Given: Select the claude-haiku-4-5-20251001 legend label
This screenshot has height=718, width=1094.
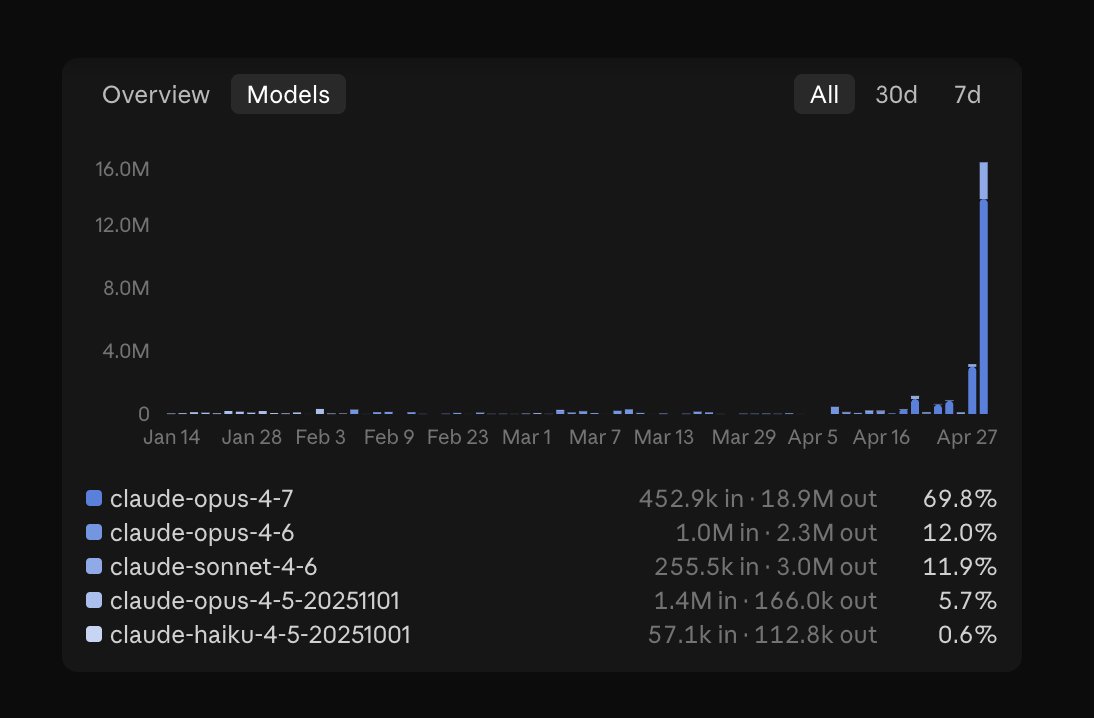Looking at the screenshot, I should 260,635.
